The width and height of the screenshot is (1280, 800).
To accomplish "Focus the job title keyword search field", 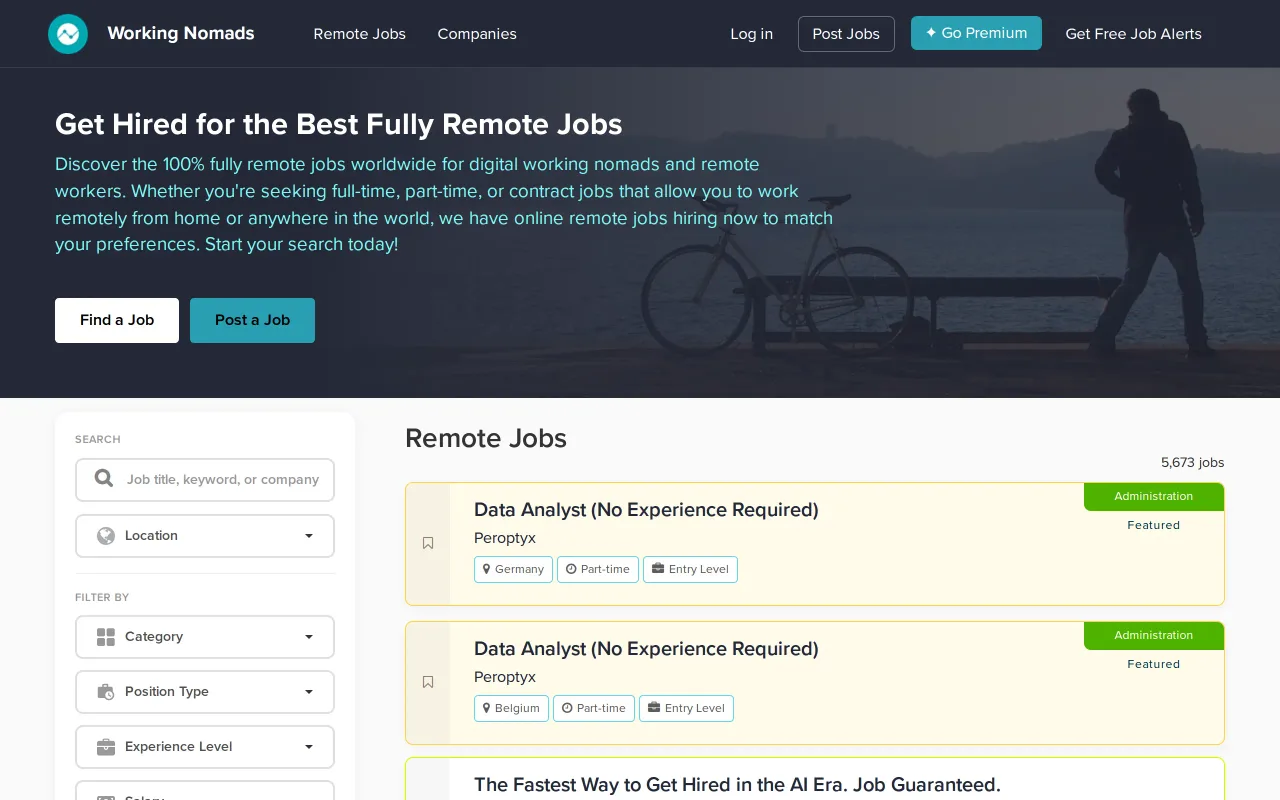I will coord(205,480).
